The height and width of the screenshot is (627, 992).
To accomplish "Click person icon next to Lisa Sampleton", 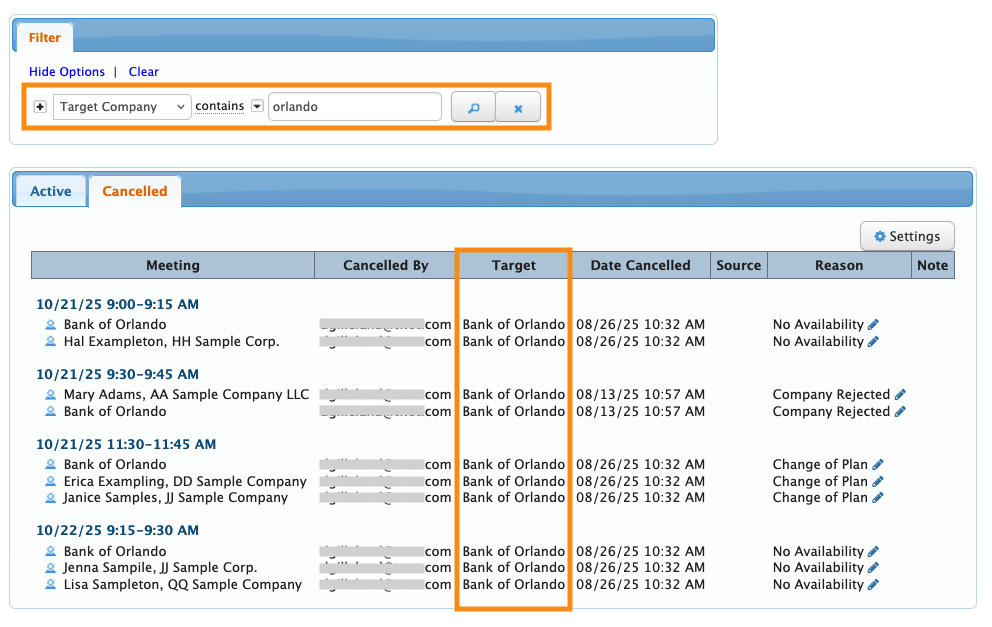I will 51,585.
